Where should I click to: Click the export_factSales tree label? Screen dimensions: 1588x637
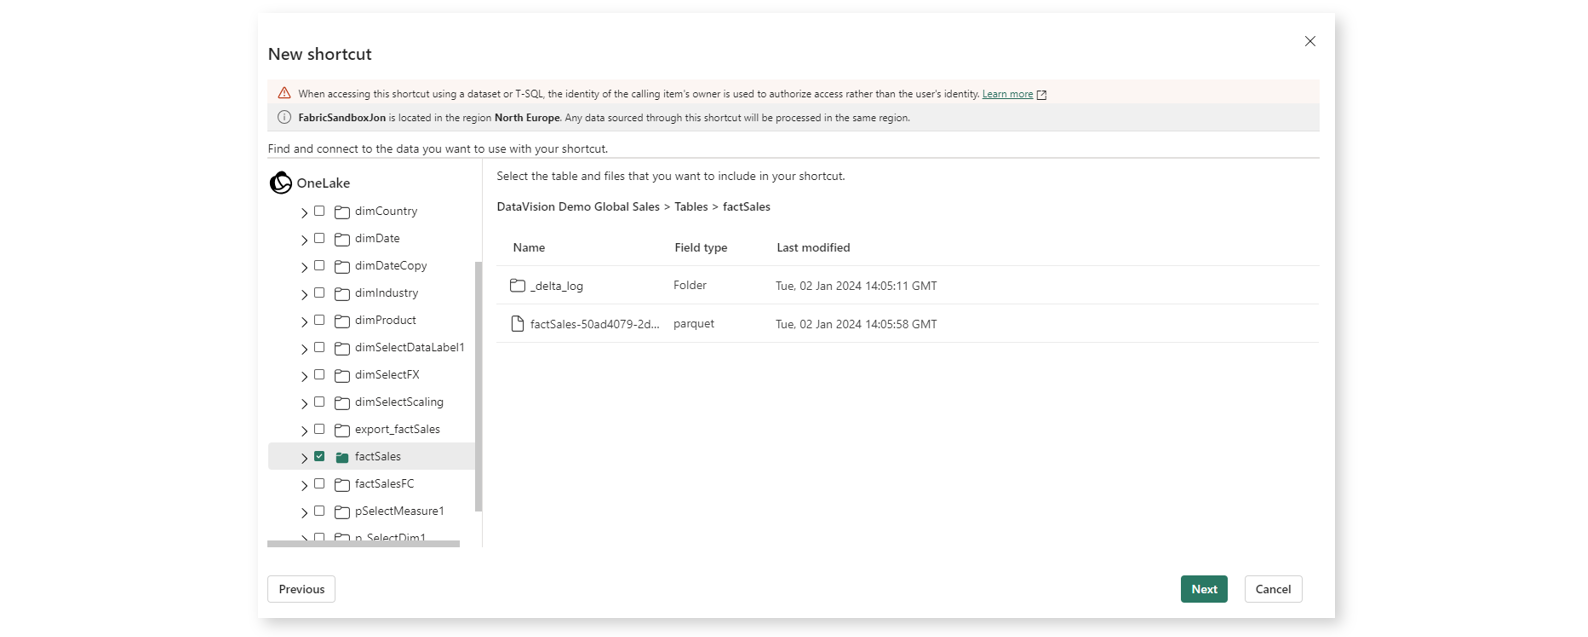click(397, 429)
